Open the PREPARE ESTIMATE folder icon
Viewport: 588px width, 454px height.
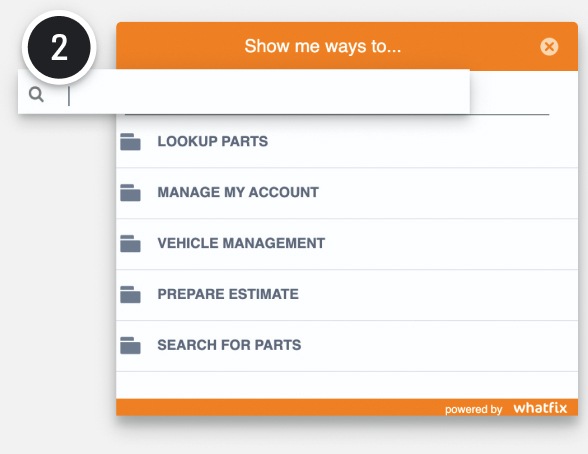point(130,295)
